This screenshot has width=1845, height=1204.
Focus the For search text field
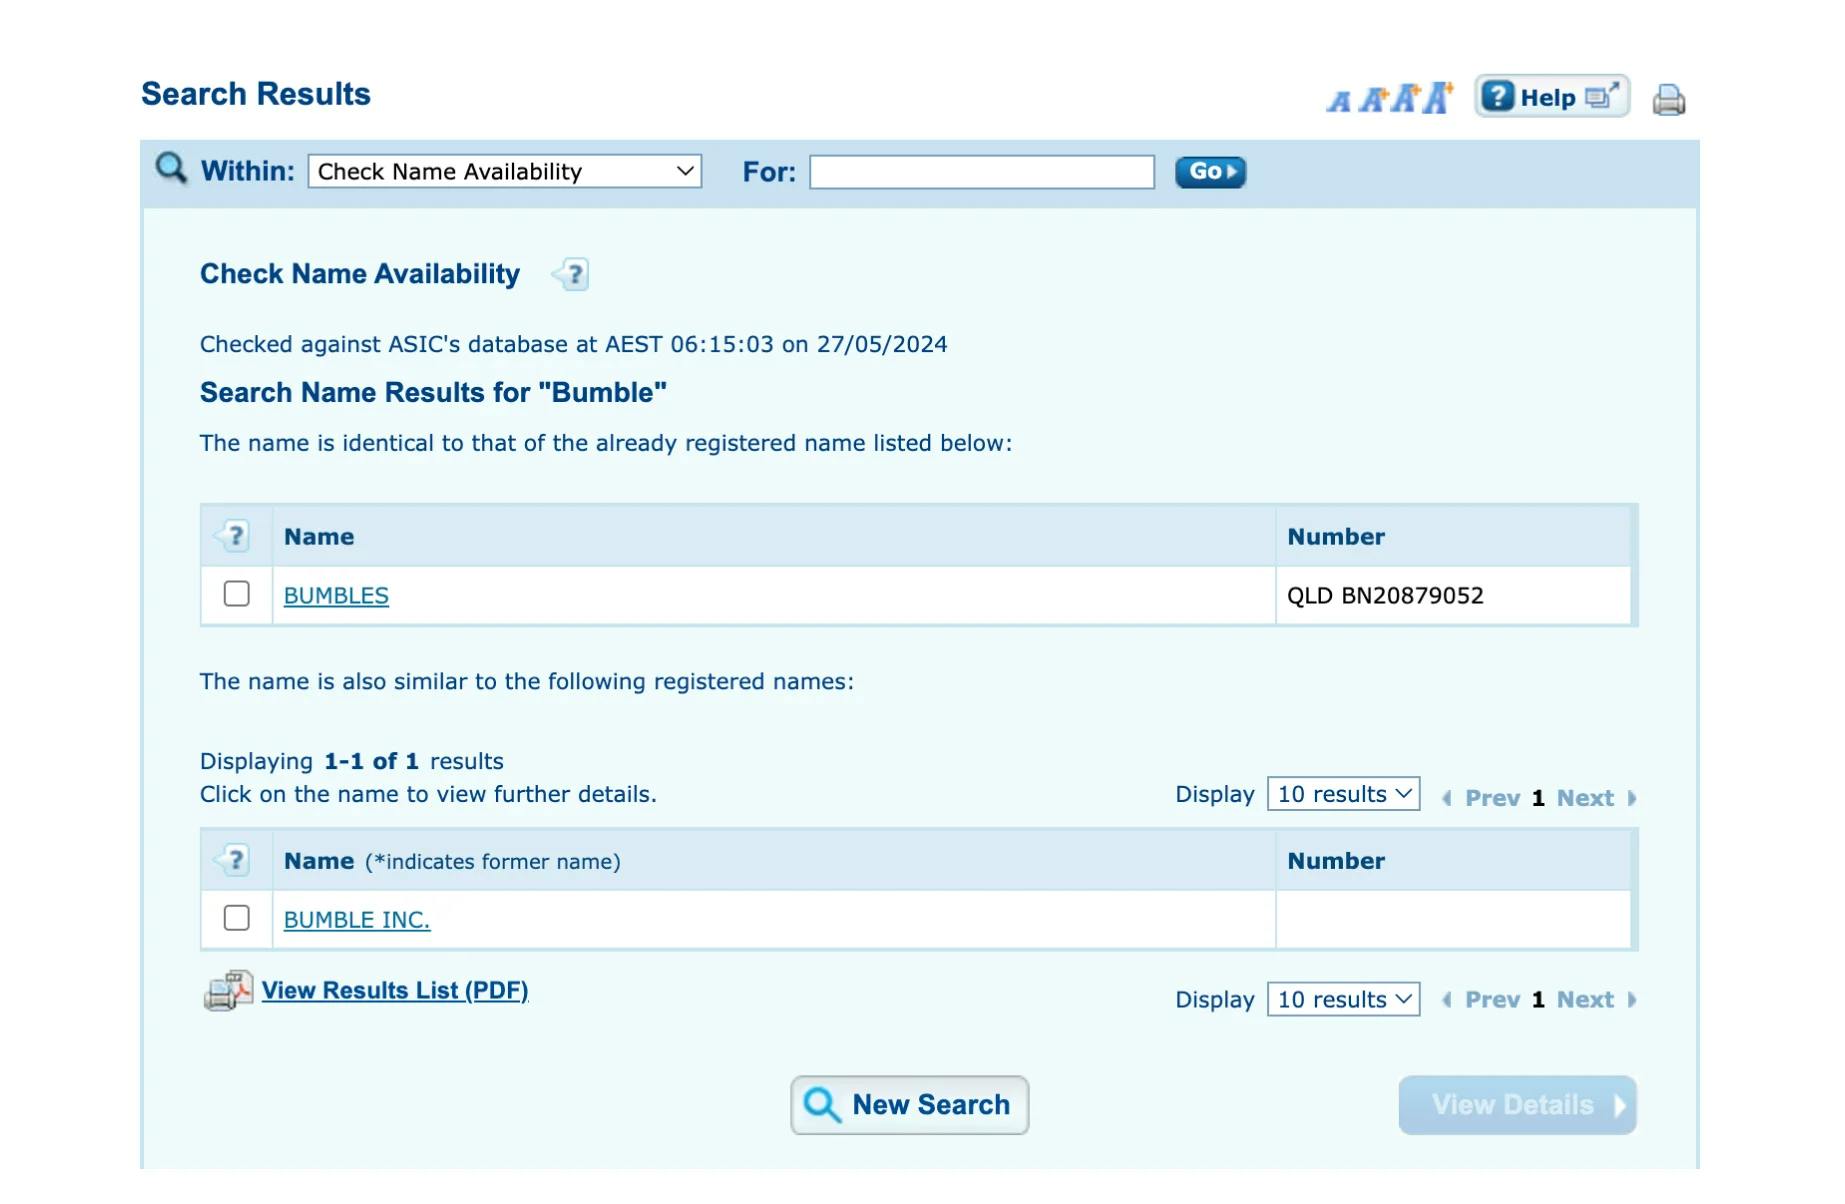click(982, 172)
